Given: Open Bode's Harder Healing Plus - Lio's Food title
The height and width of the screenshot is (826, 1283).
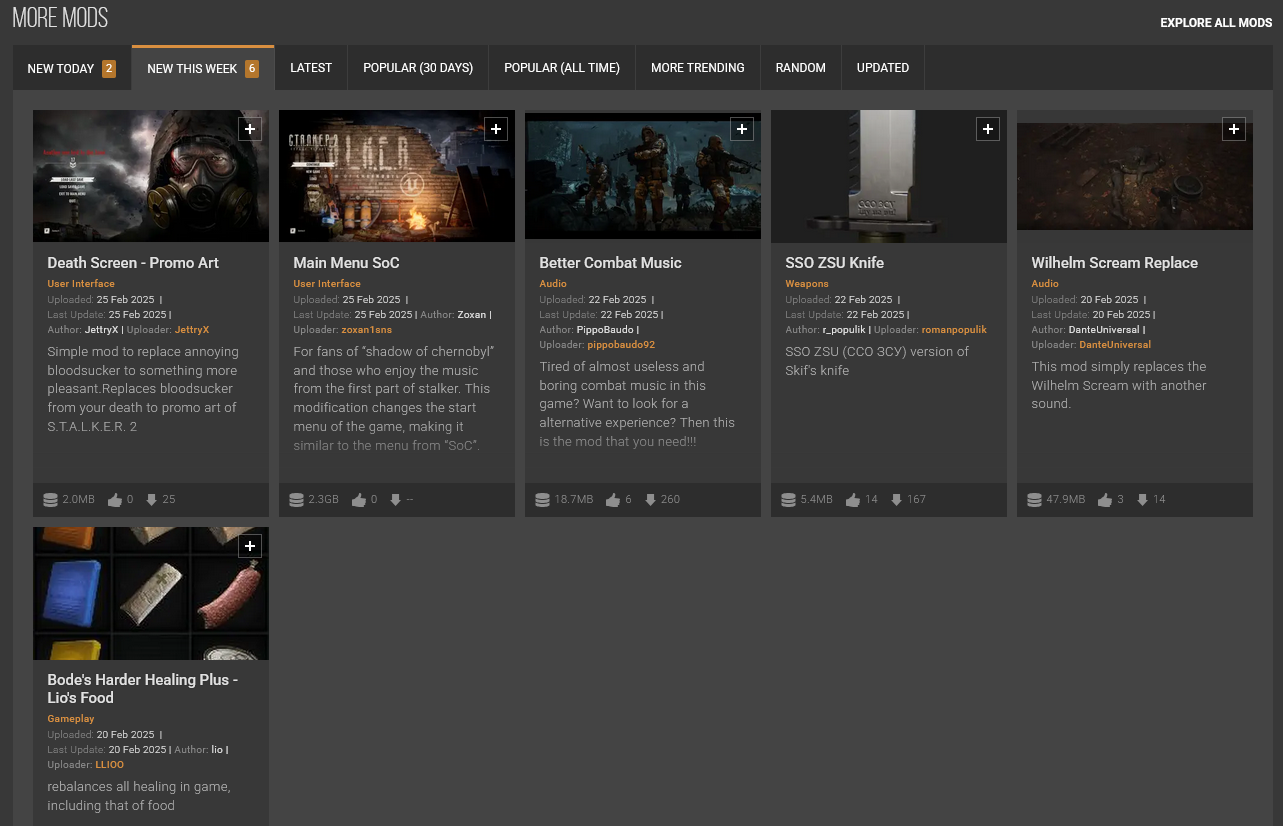Looking at the screenshot, I should 142,689.
